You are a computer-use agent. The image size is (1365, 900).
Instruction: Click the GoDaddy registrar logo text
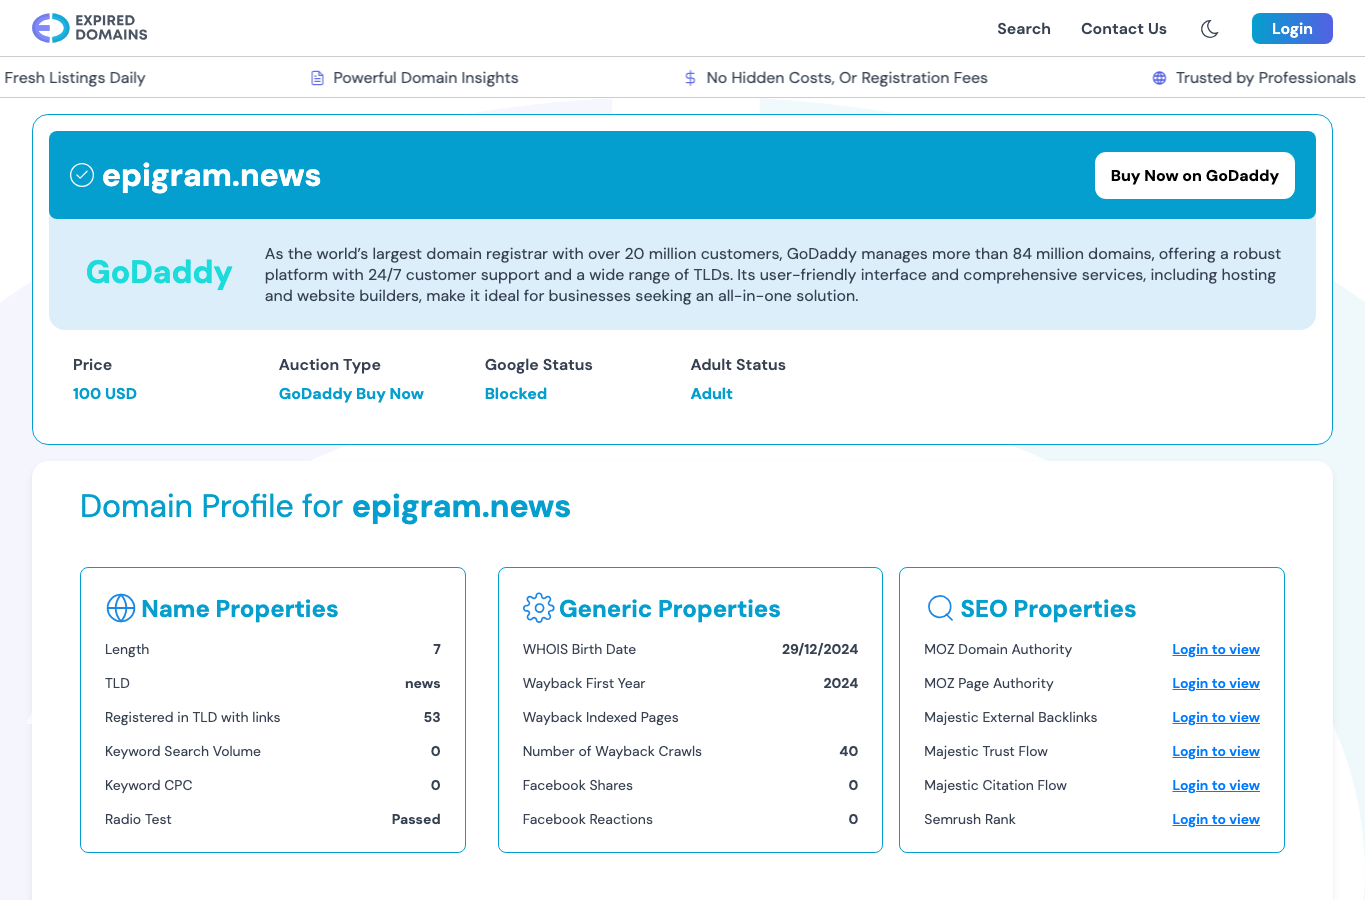[x=159, y=272]
